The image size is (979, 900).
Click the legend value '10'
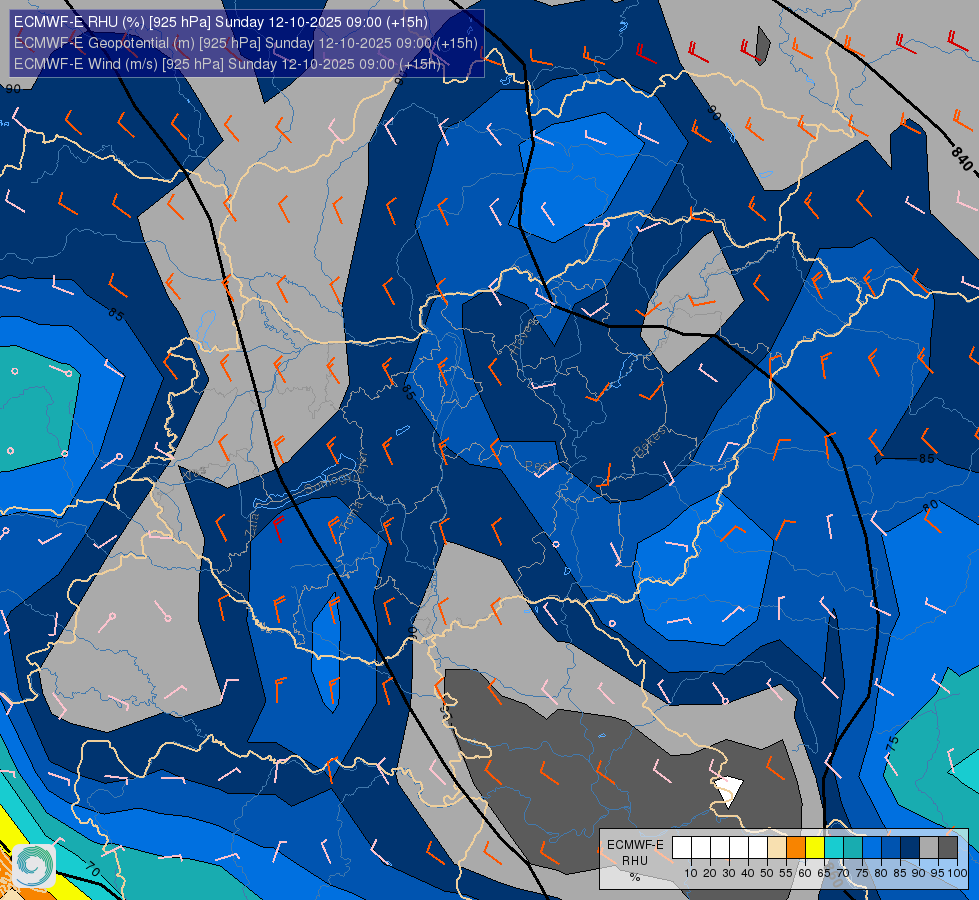(691, 873)
